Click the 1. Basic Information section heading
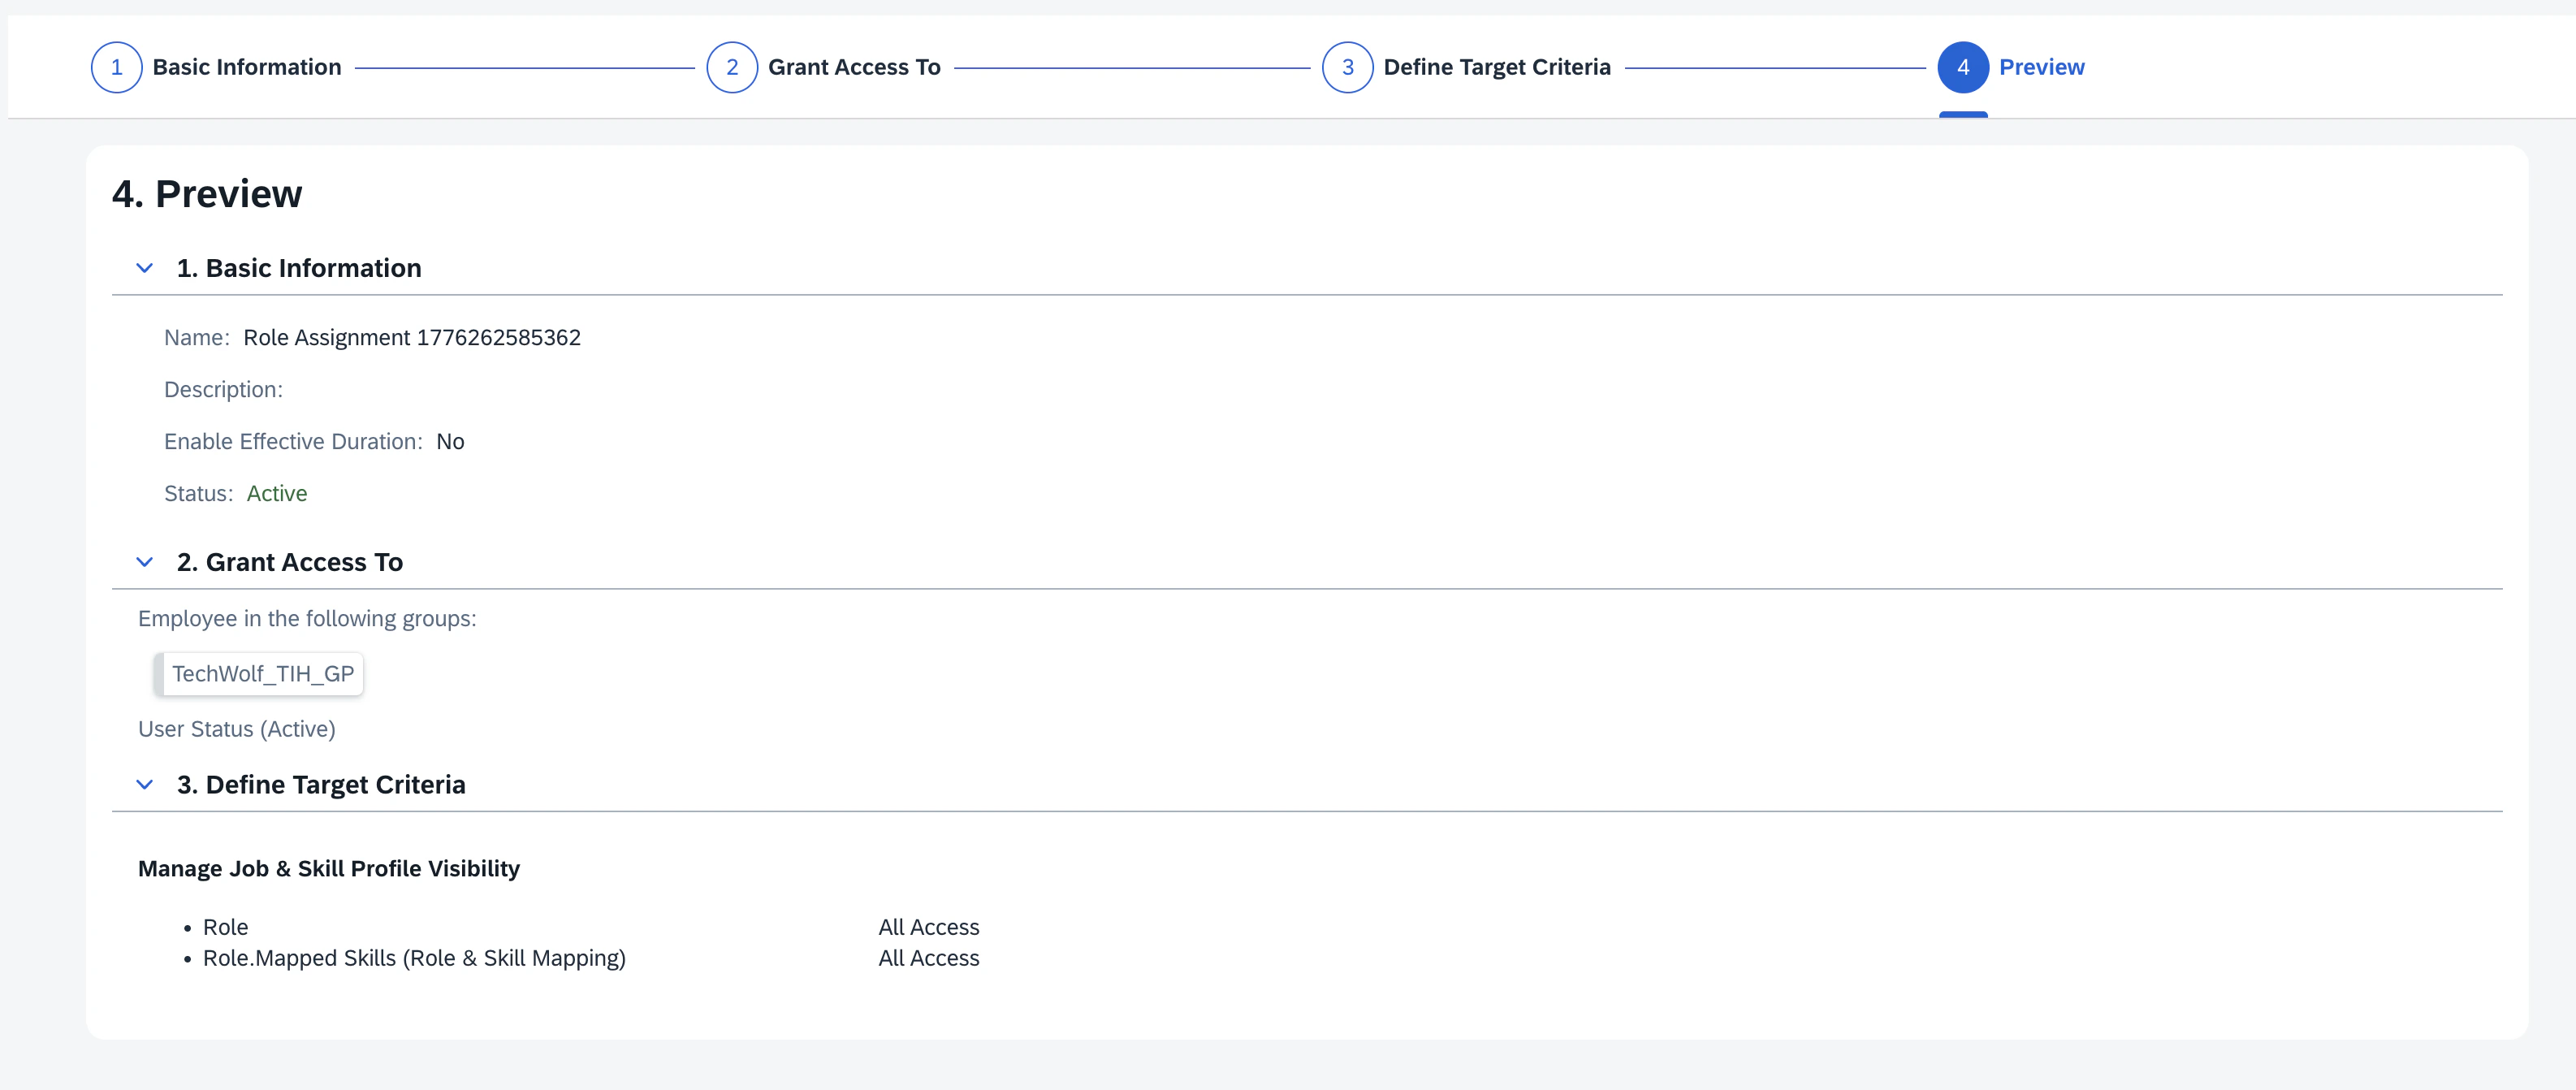The width and height of the screenshot is (2576, 1090). pos(298,268)
